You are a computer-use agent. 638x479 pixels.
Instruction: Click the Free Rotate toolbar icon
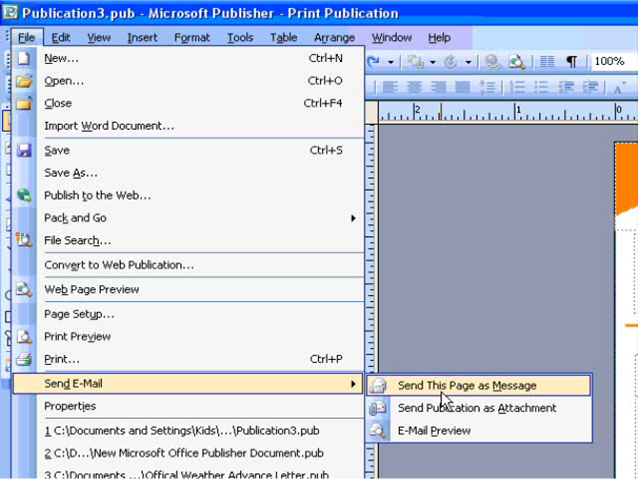tap(451, 62)
